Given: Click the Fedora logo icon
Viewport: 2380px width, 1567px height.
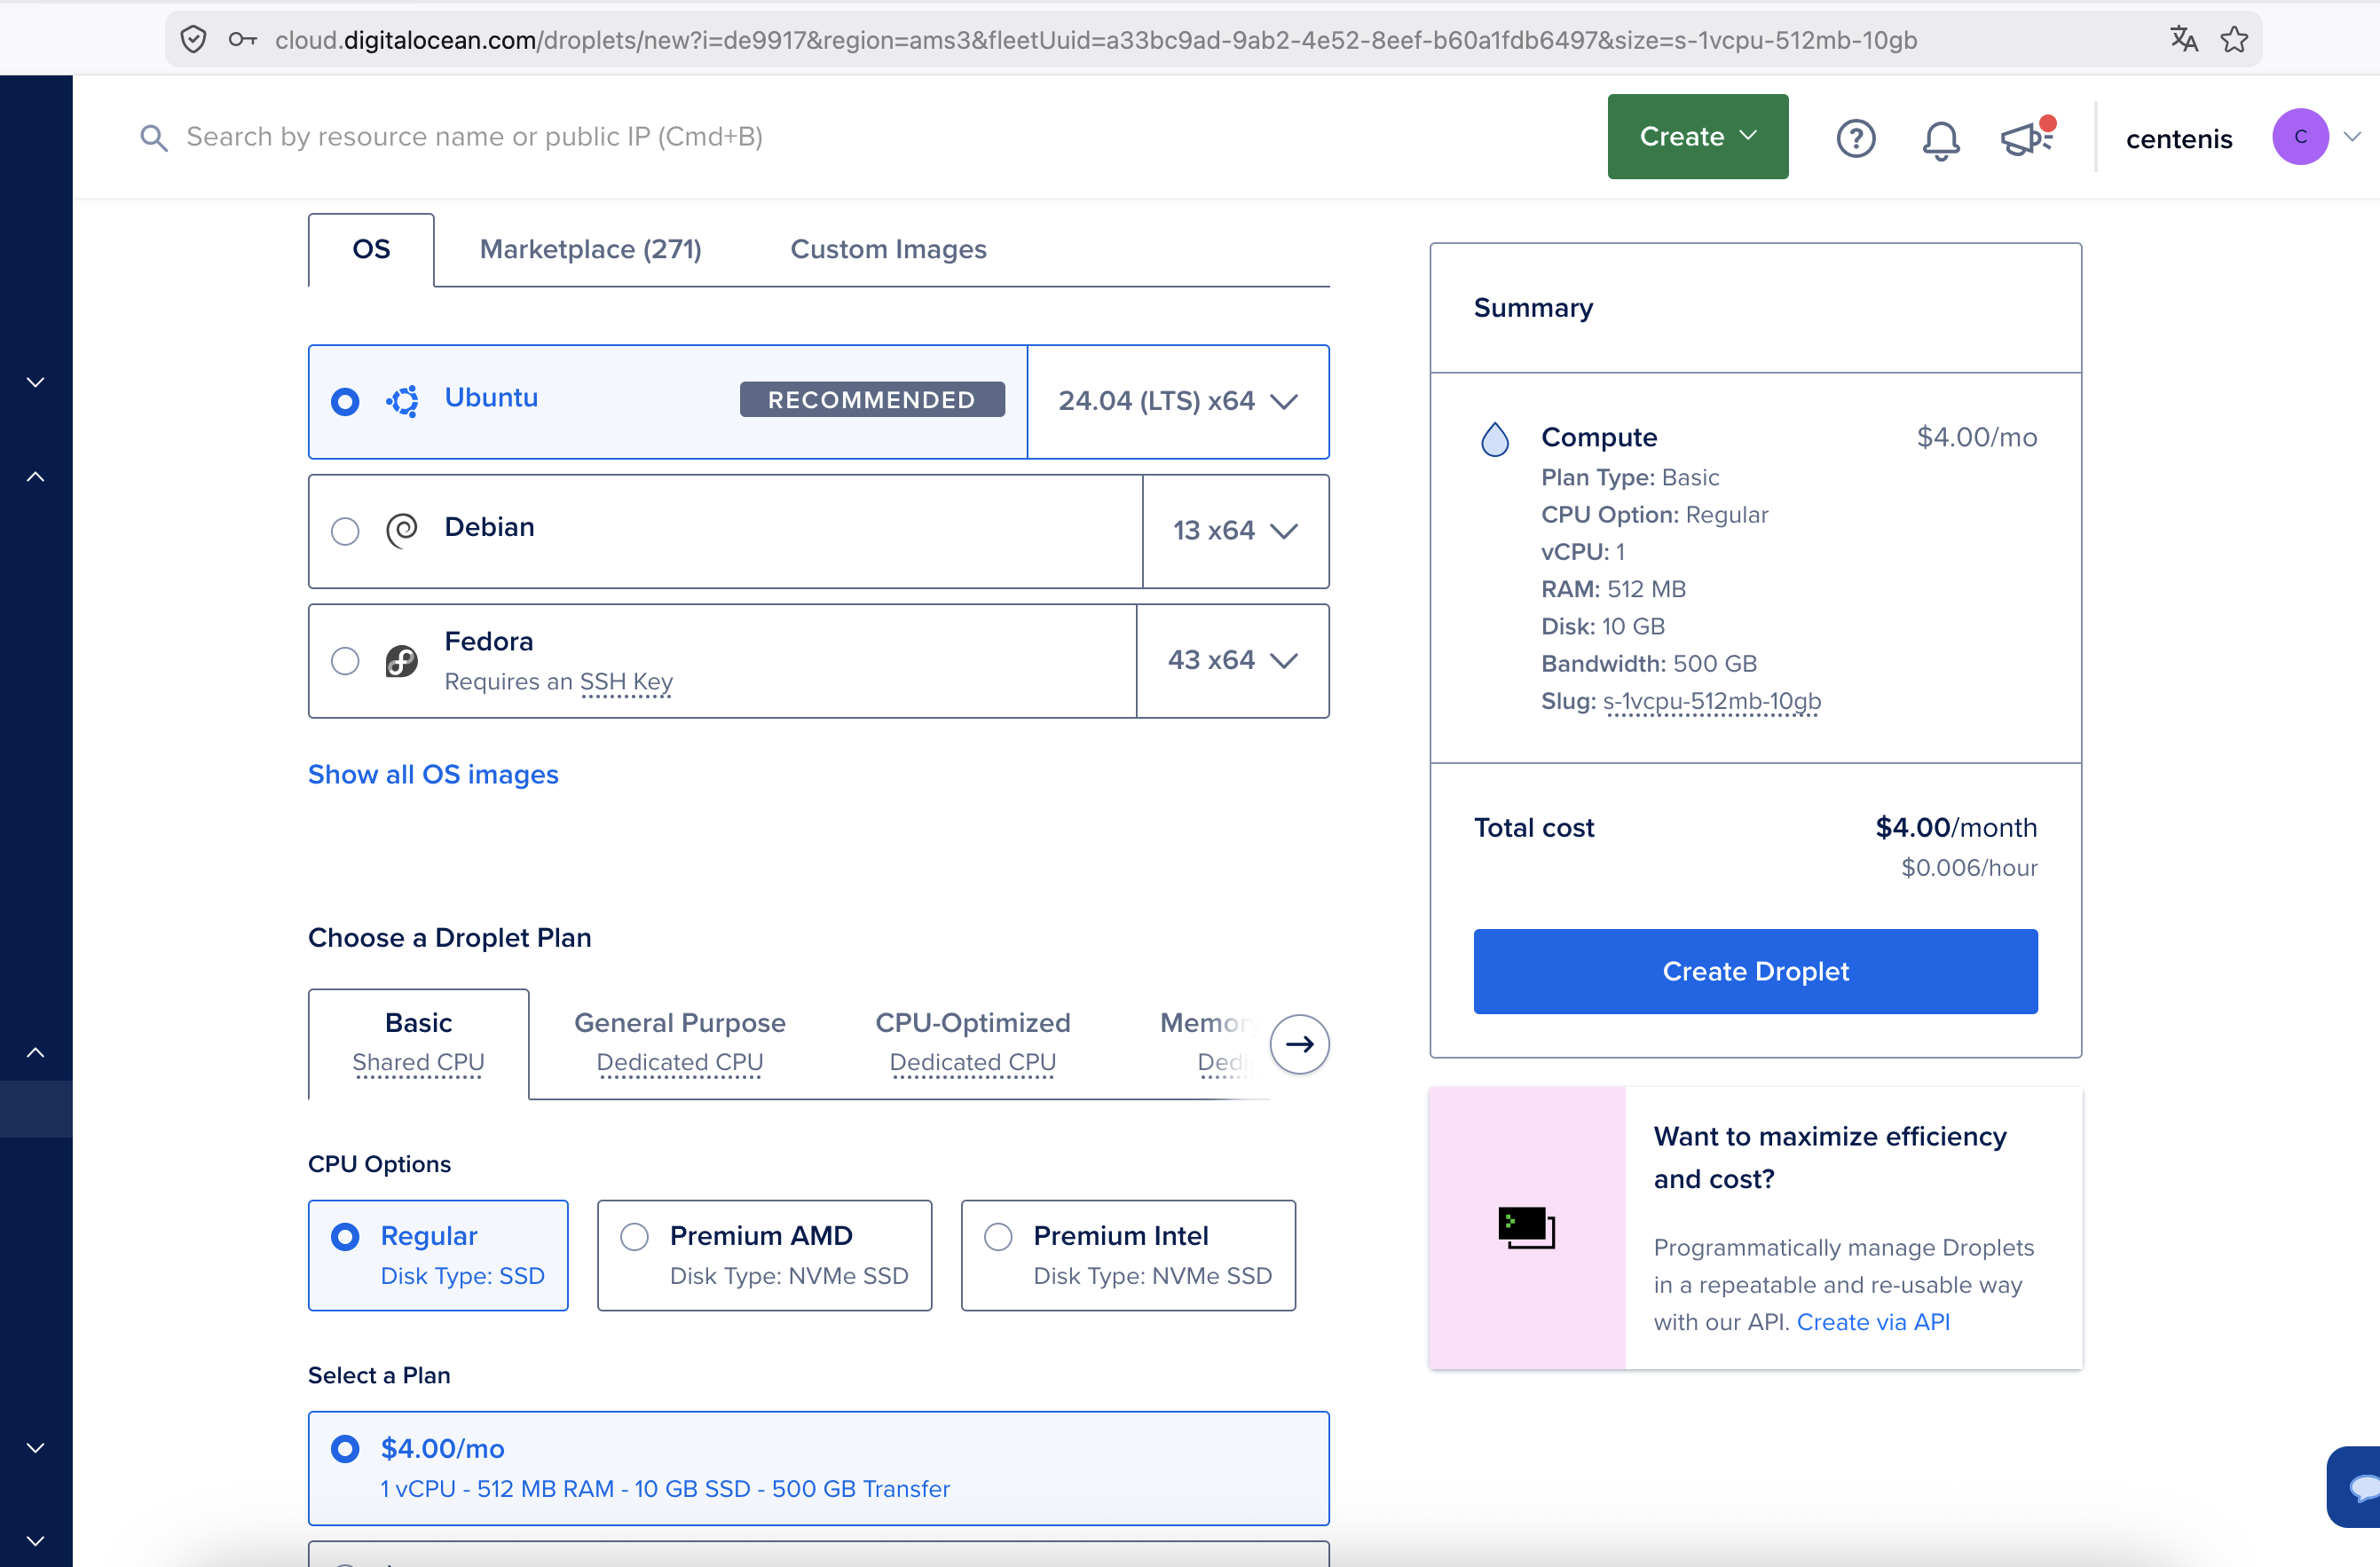Looking at the screenshot, I should 402,661.
